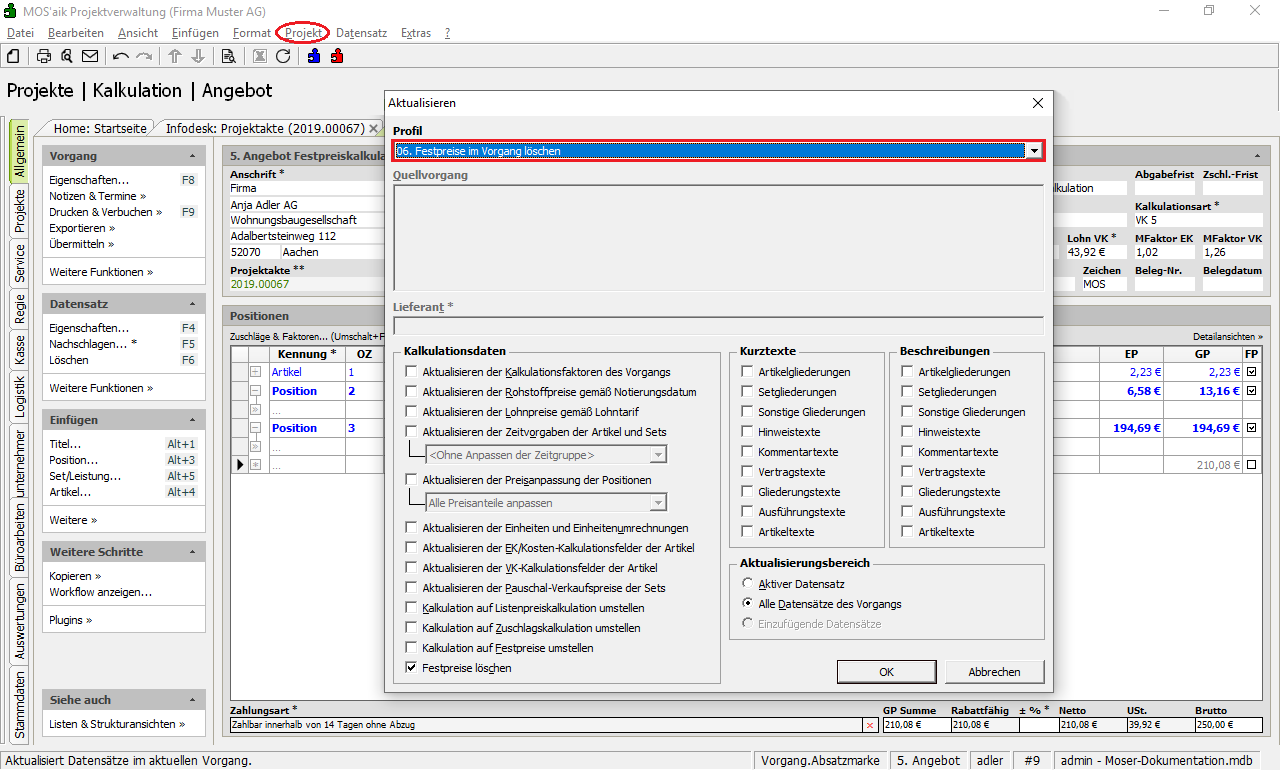The image size is (1280, 770).
Task: Select the Aktiver Datensatz radio button
Action: tap(748, 584)
